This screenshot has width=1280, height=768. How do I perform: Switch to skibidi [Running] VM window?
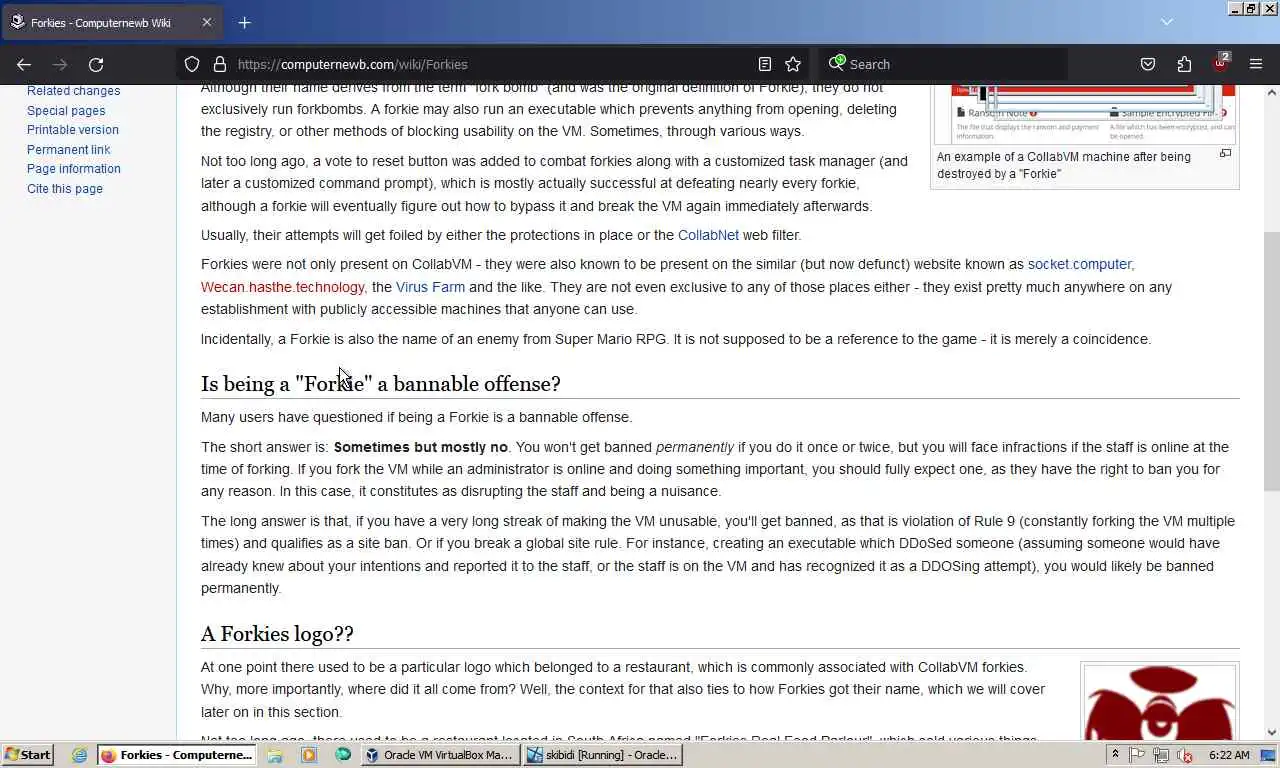pyautogui.click(x=603, y=755)
